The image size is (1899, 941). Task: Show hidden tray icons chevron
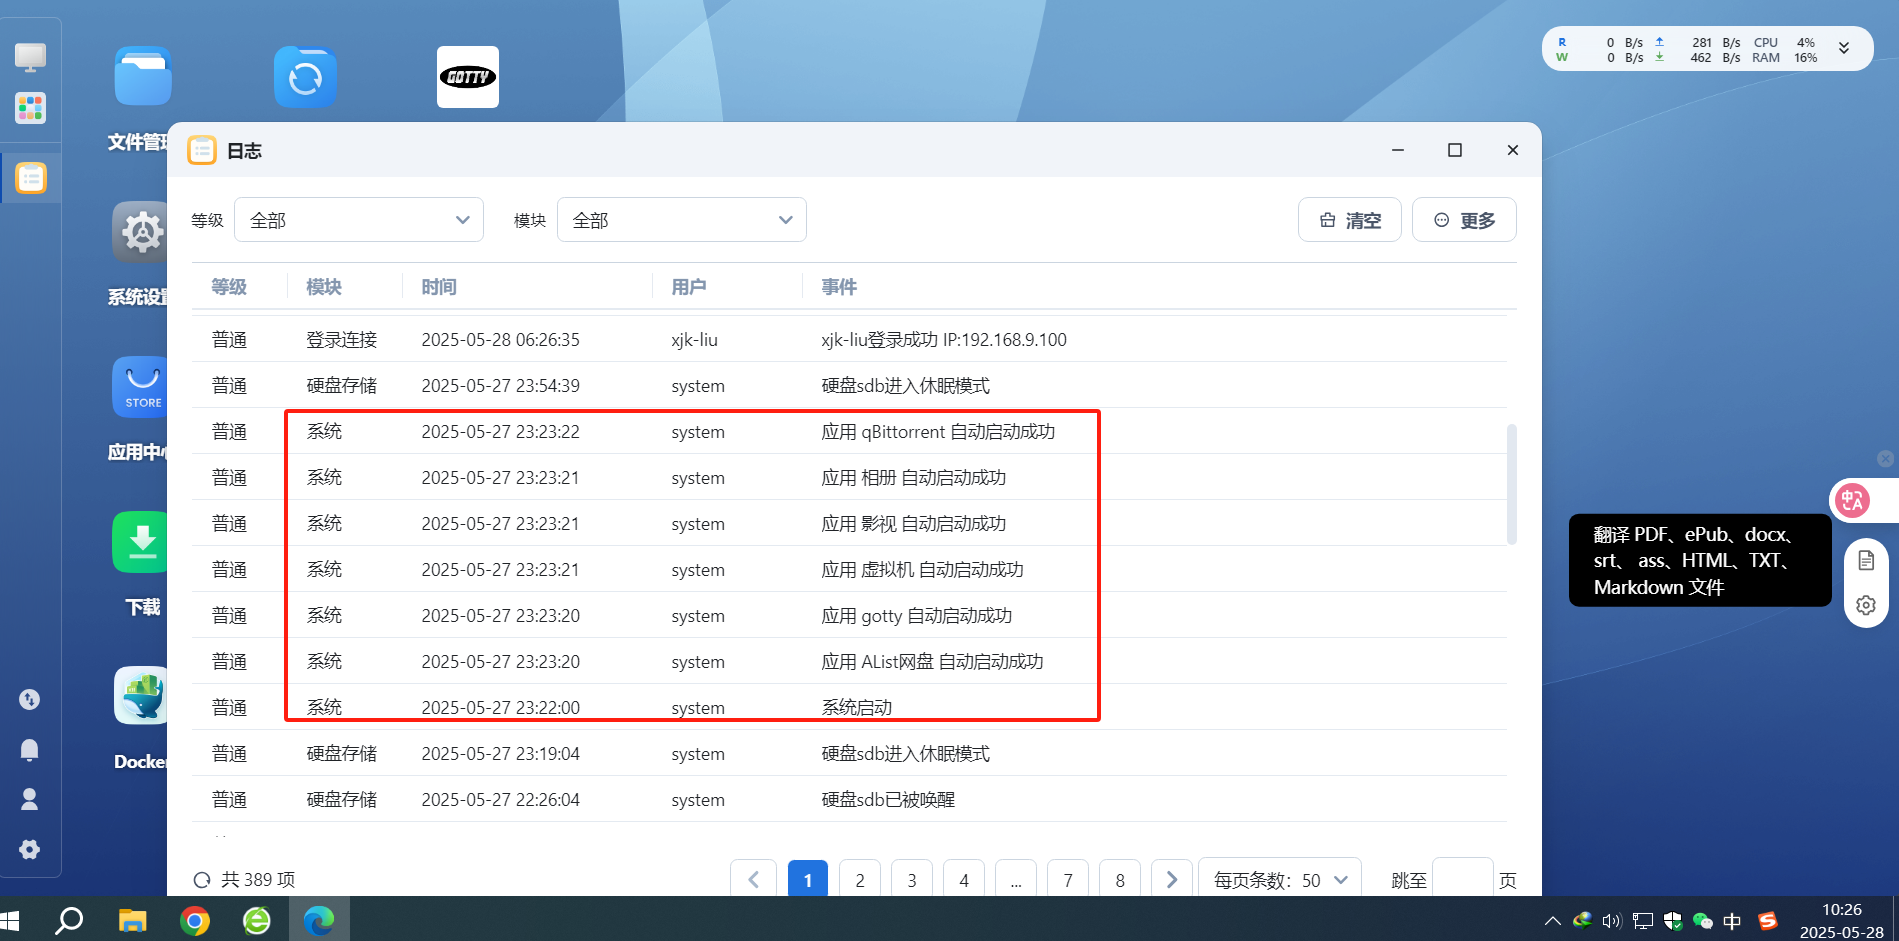coord(1552,921)
